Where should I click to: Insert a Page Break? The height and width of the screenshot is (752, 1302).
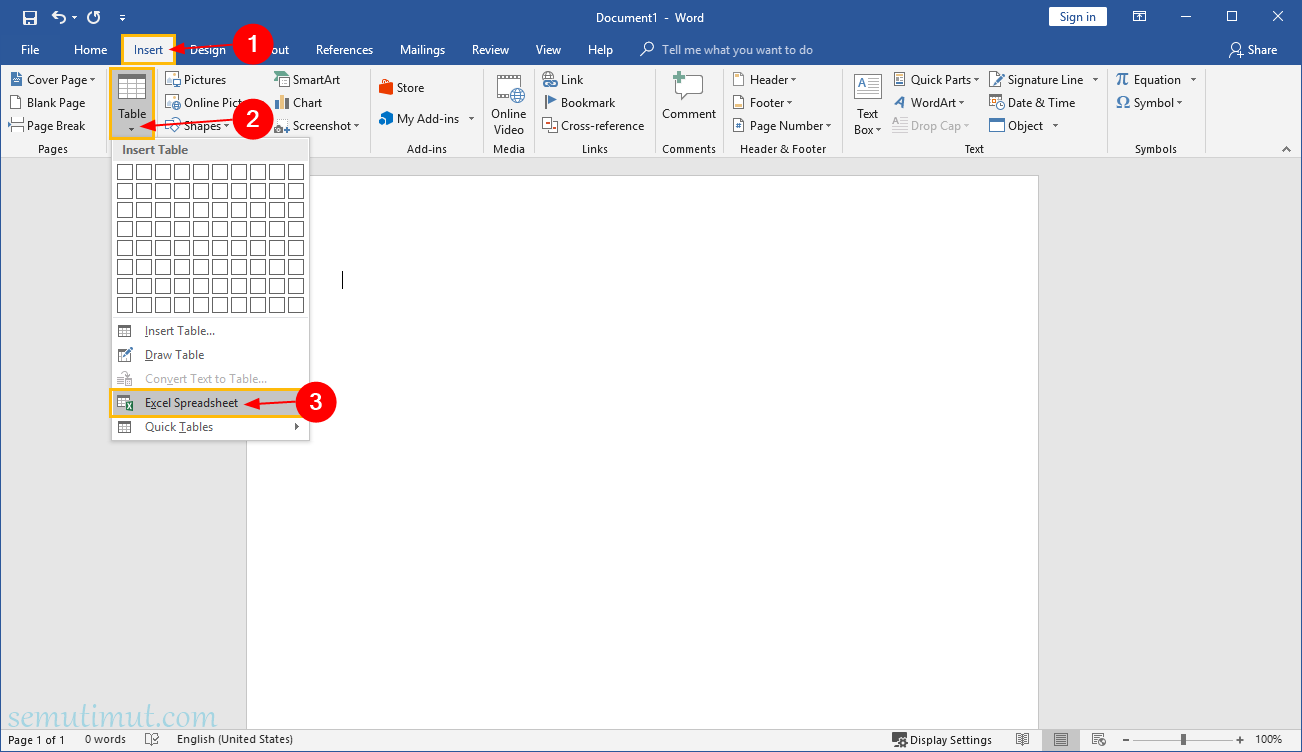pyautogui.click(x=48, y=126)
